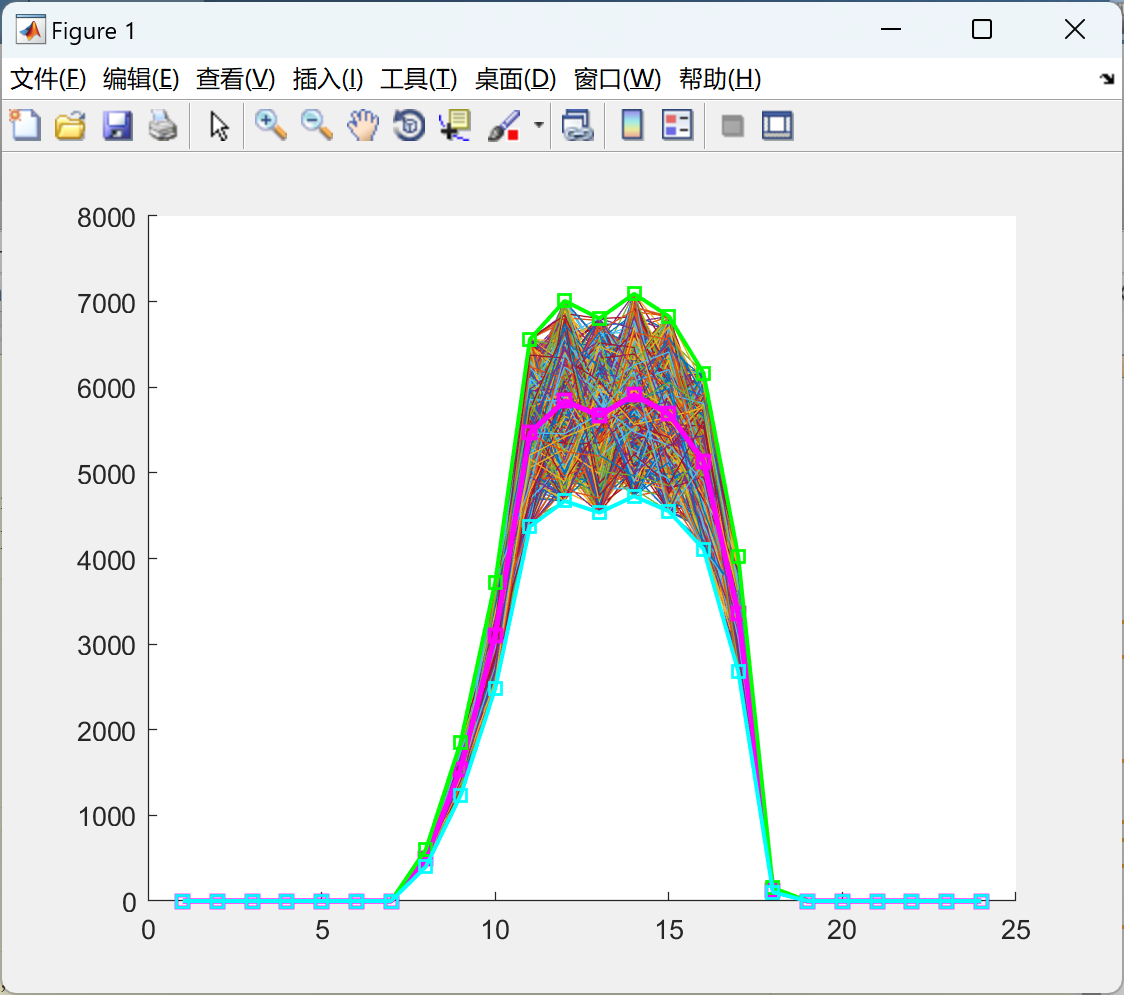Insert a legend via toolbar icon
Viewport: 1124px width, 995px height.
[677, 125]
